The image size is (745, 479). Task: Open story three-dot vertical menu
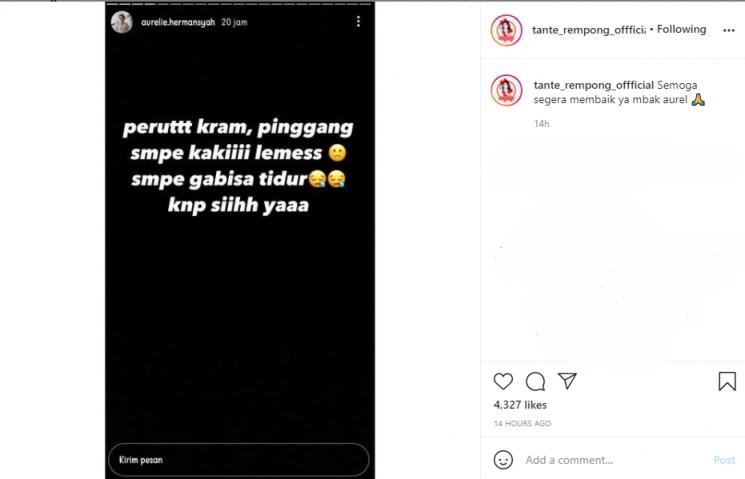click(x=358, y=21)
